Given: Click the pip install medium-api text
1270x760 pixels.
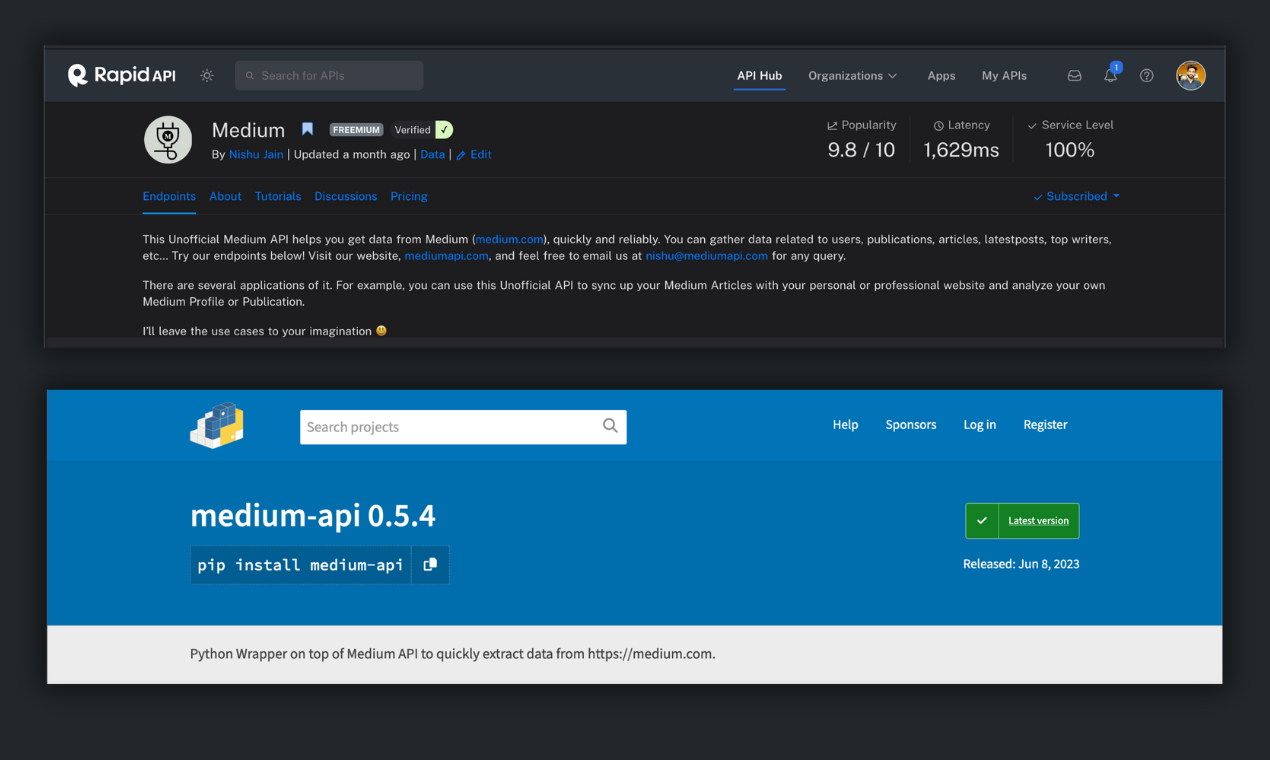Looking at the screenshot, I should coord(300,565).
